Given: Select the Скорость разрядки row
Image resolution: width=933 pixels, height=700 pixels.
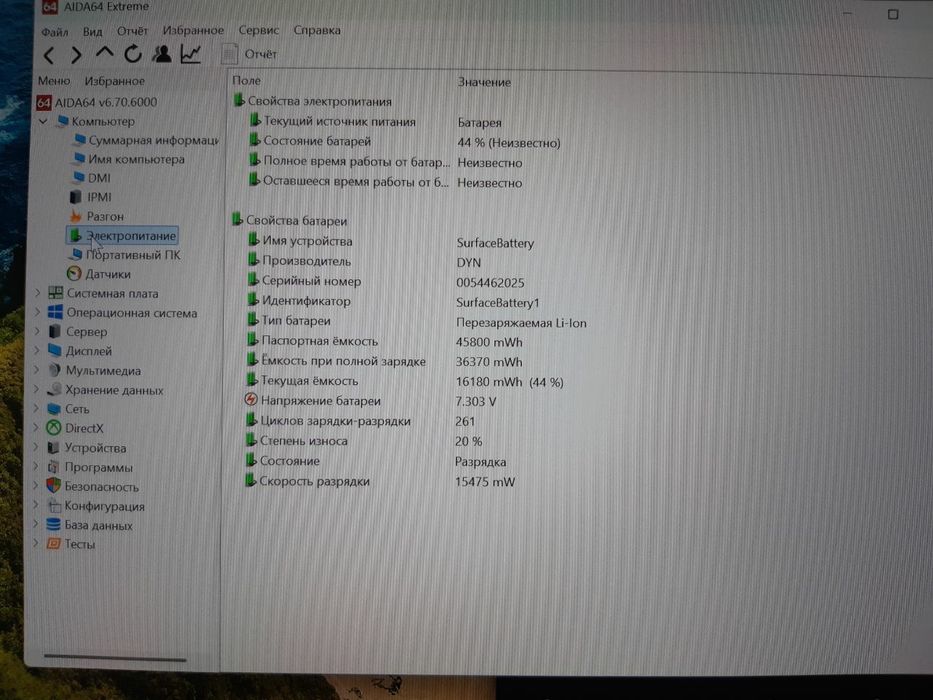Looking at the screenshot, I should (x=380, y=482).
